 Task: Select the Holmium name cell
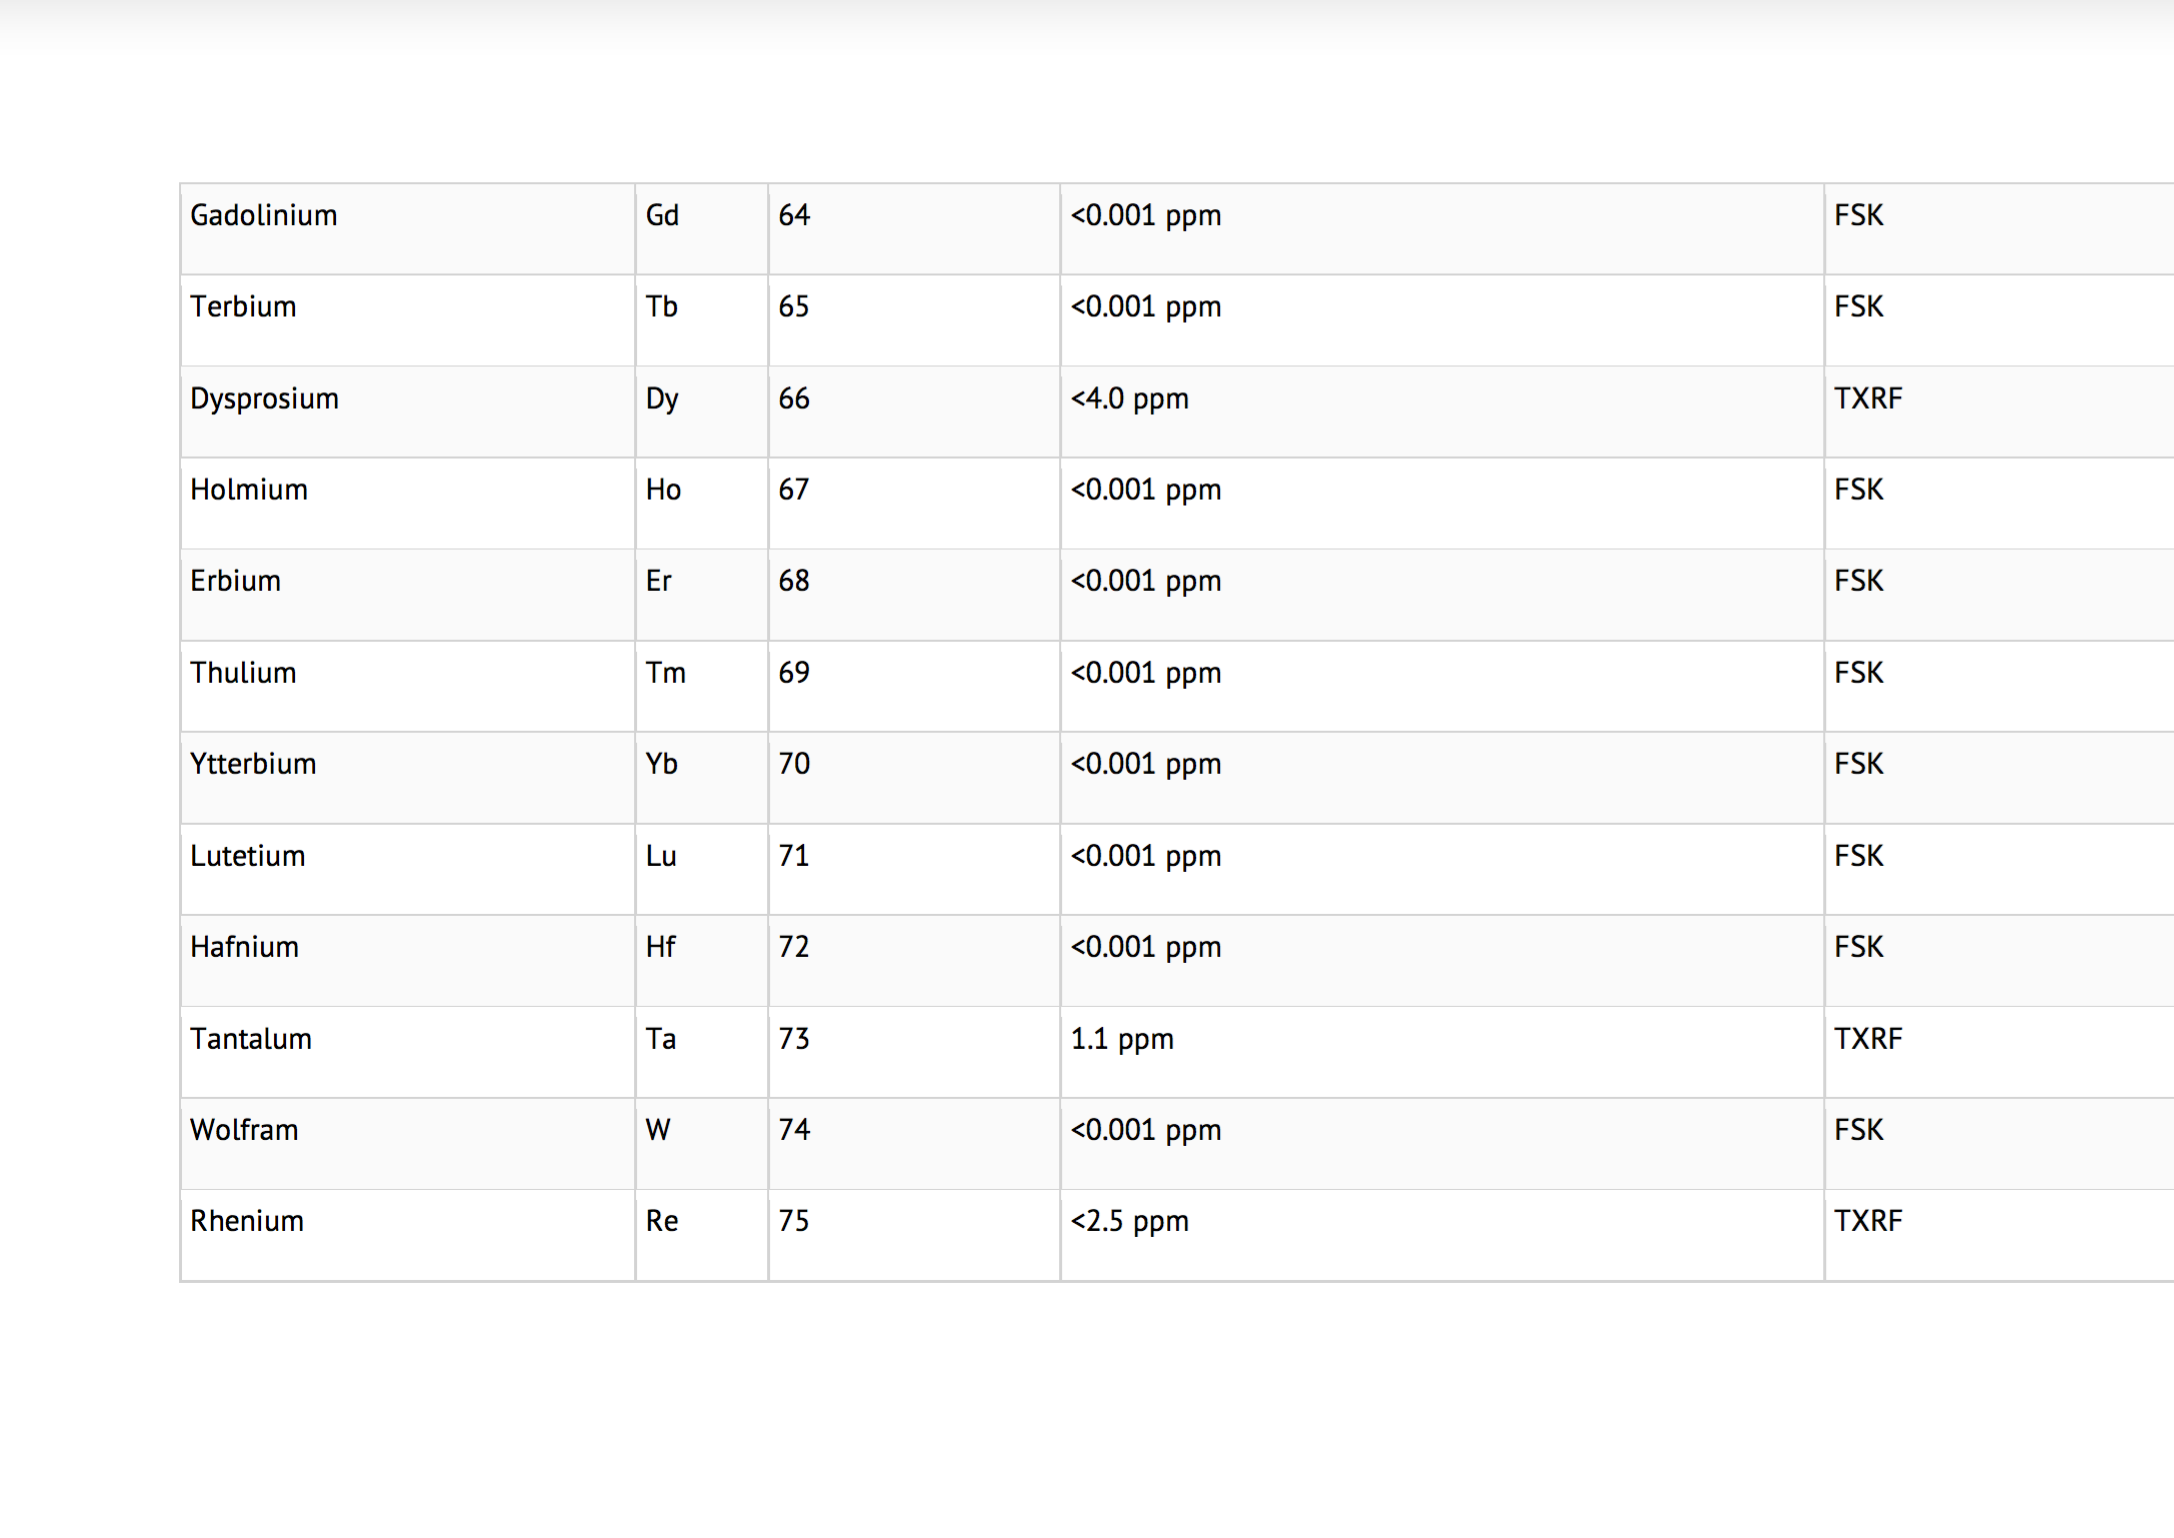(x=249, y=490)
